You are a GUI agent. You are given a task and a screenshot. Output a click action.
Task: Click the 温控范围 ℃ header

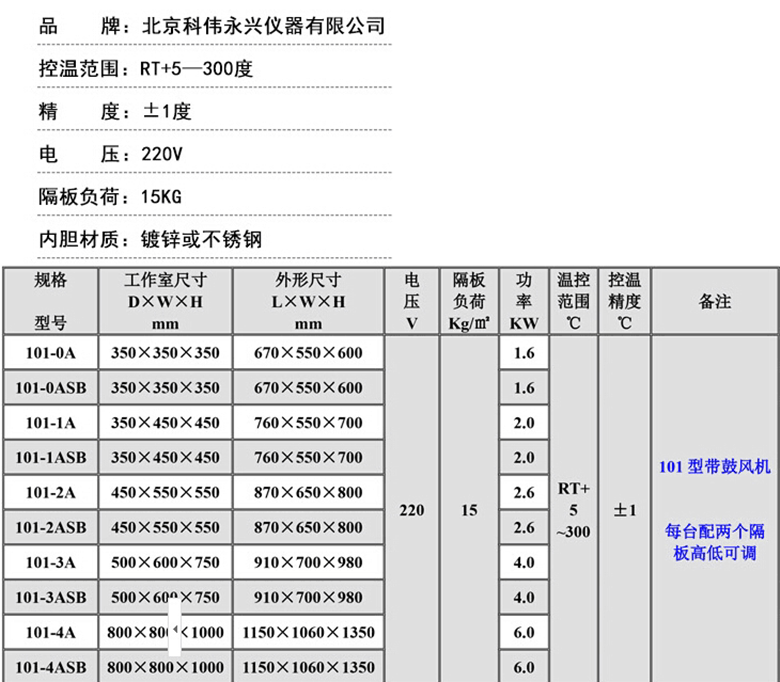574,301
